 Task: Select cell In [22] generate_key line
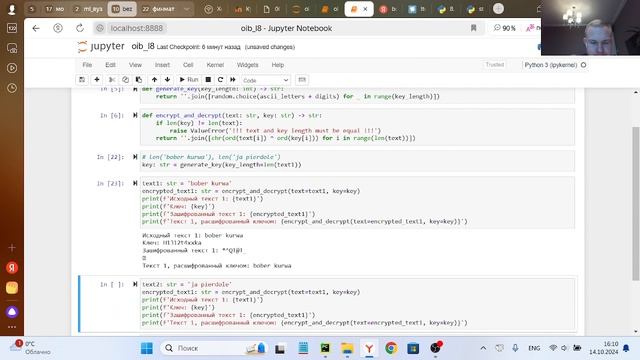tap(222, 164)
